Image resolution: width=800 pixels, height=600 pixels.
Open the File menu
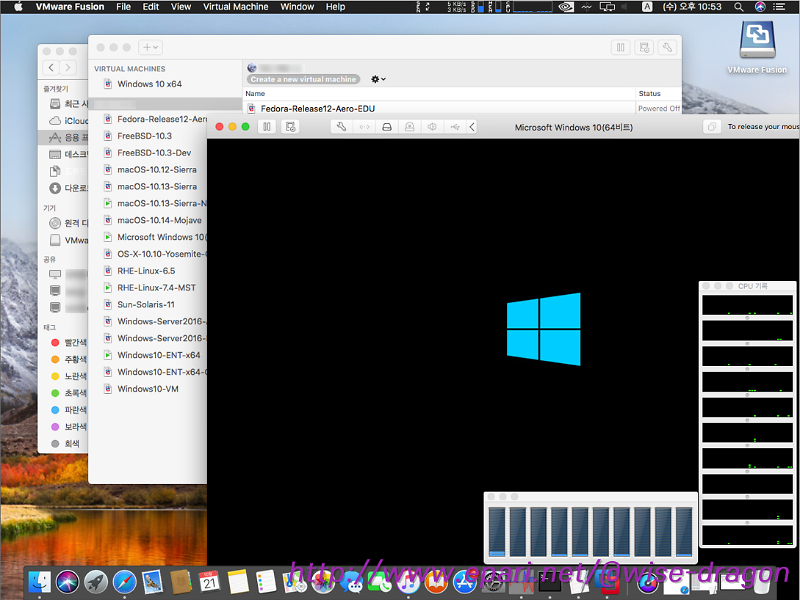(123, 7)
